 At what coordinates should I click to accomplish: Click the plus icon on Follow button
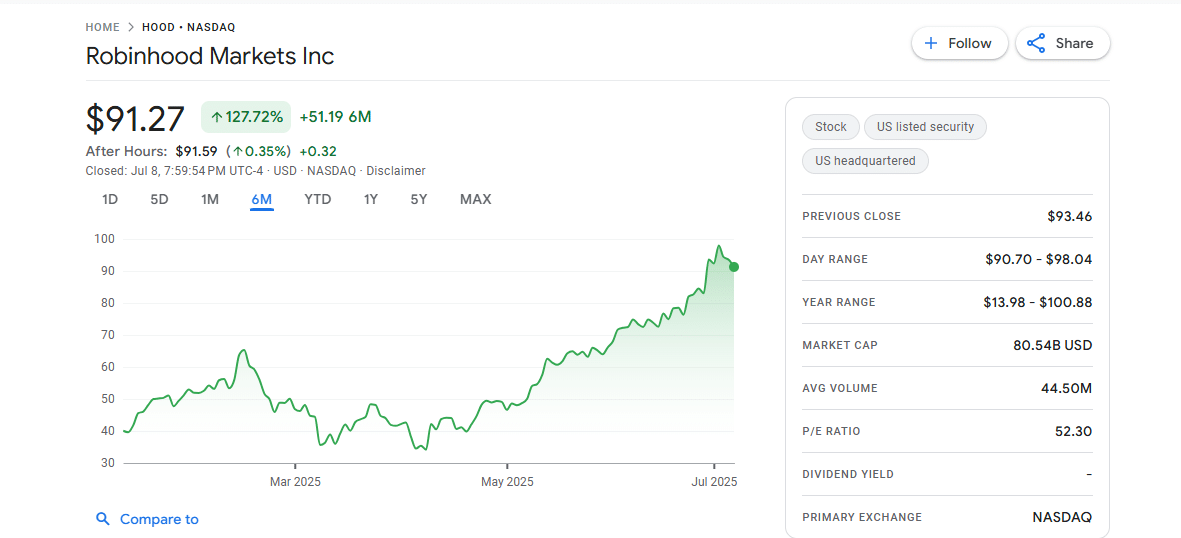pyautogui.click(x=931, y=43)
